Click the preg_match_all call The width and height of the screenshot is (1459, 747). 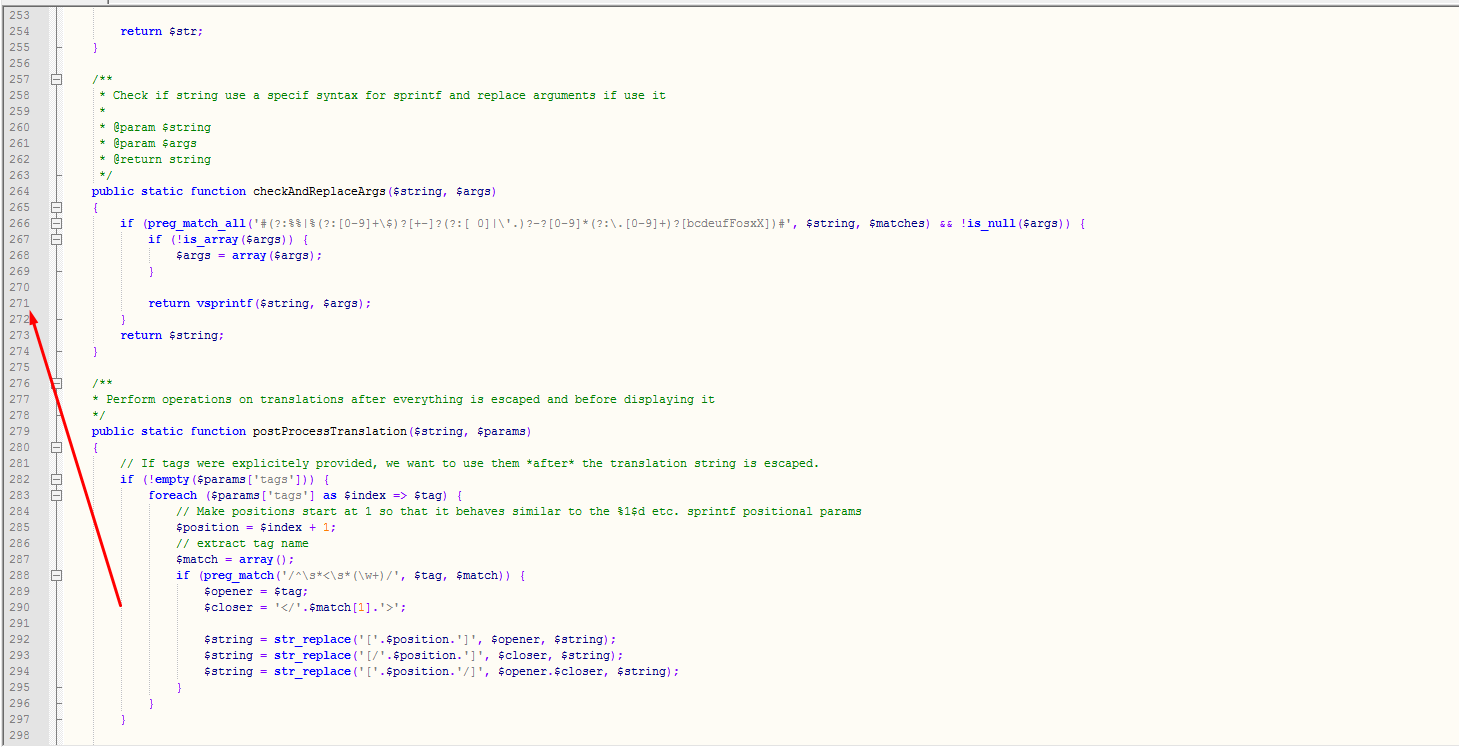[198, 223]
